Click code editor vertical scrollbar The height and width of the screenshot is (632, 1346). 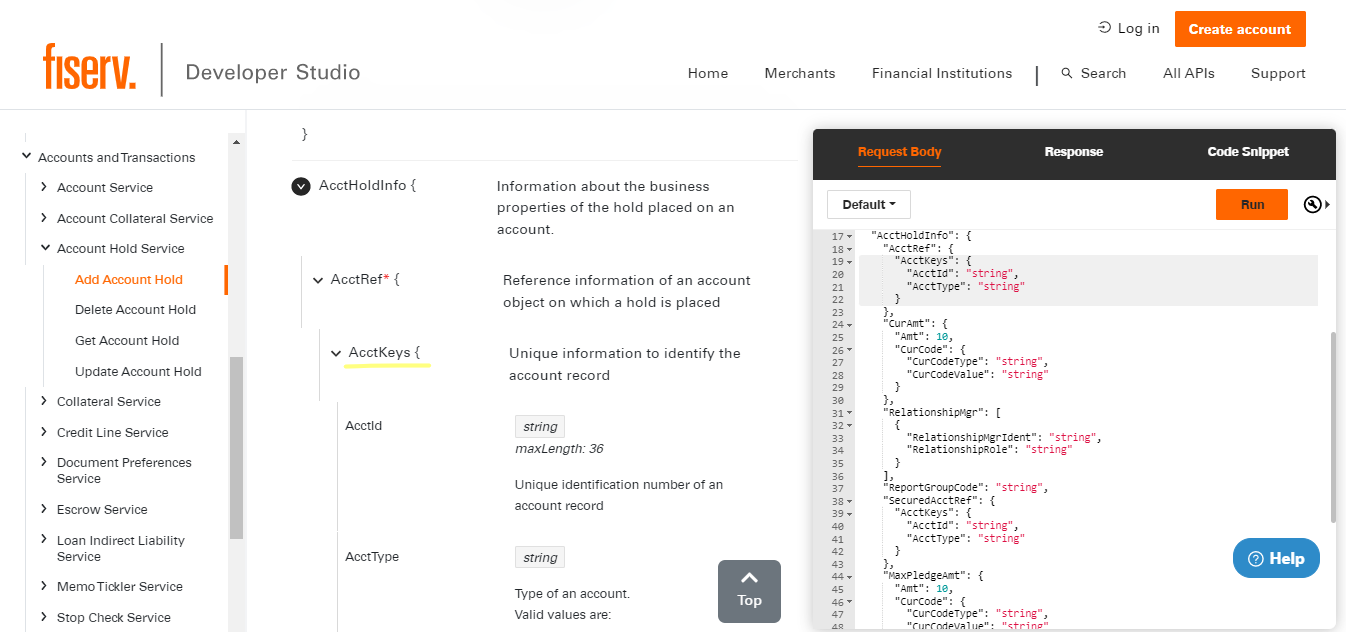click(x=1332, y=427)
